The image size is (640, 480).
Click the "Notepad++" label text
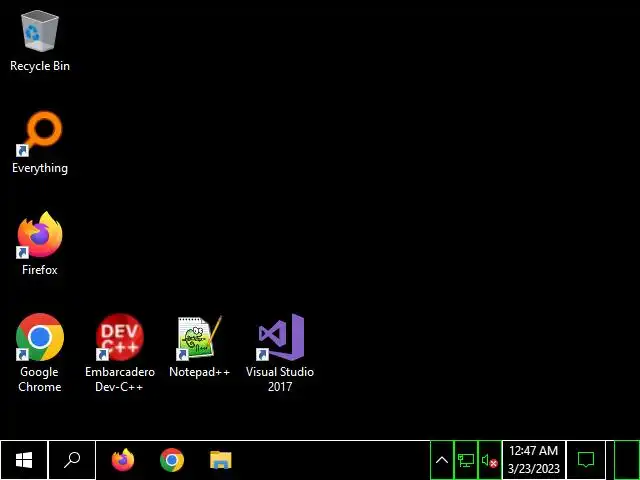click(x=200, y=372)
